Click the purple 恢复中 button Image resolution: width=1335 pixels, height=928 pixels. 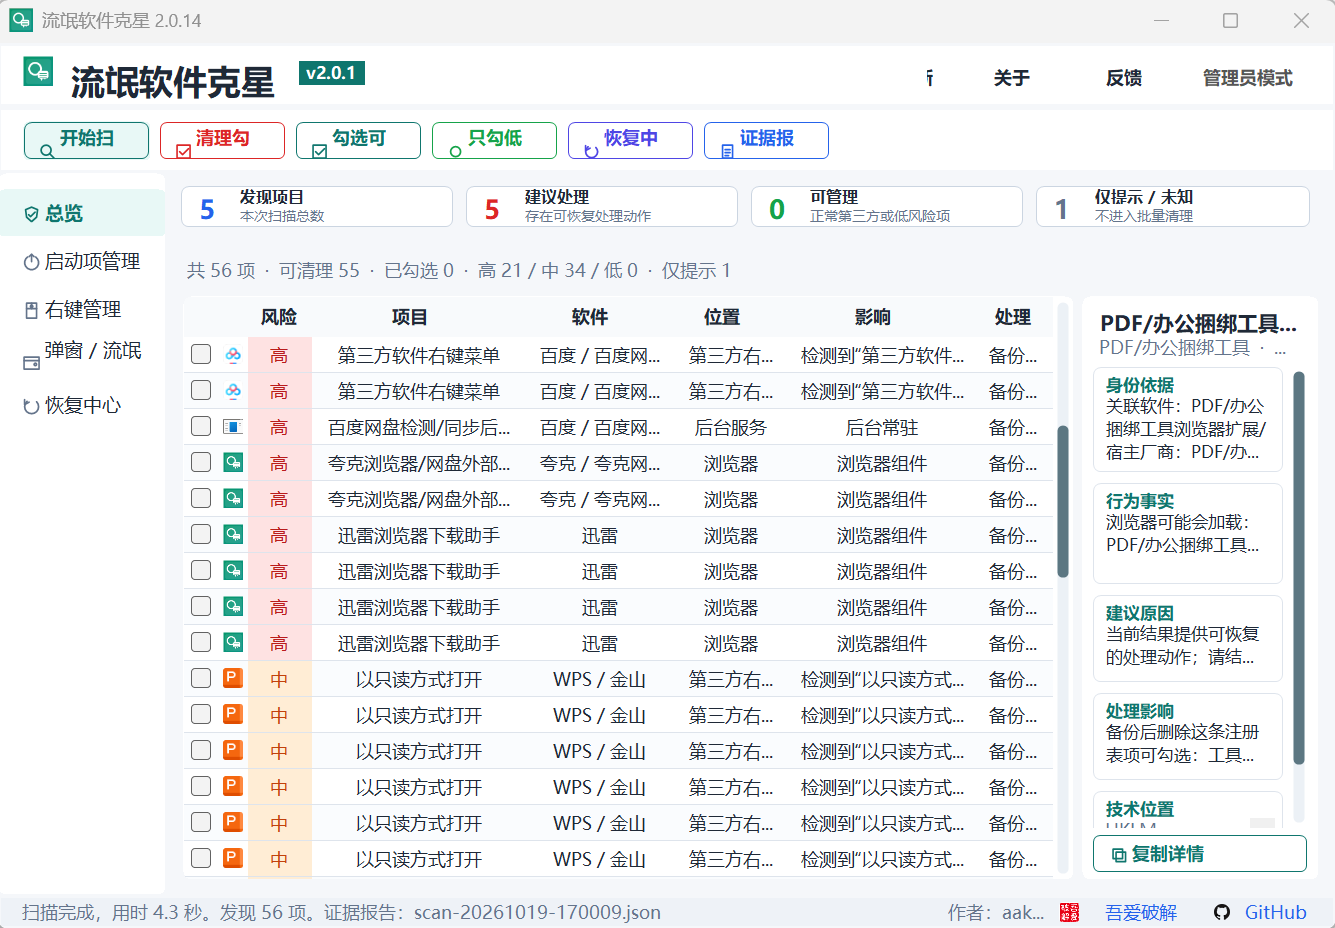631,140
